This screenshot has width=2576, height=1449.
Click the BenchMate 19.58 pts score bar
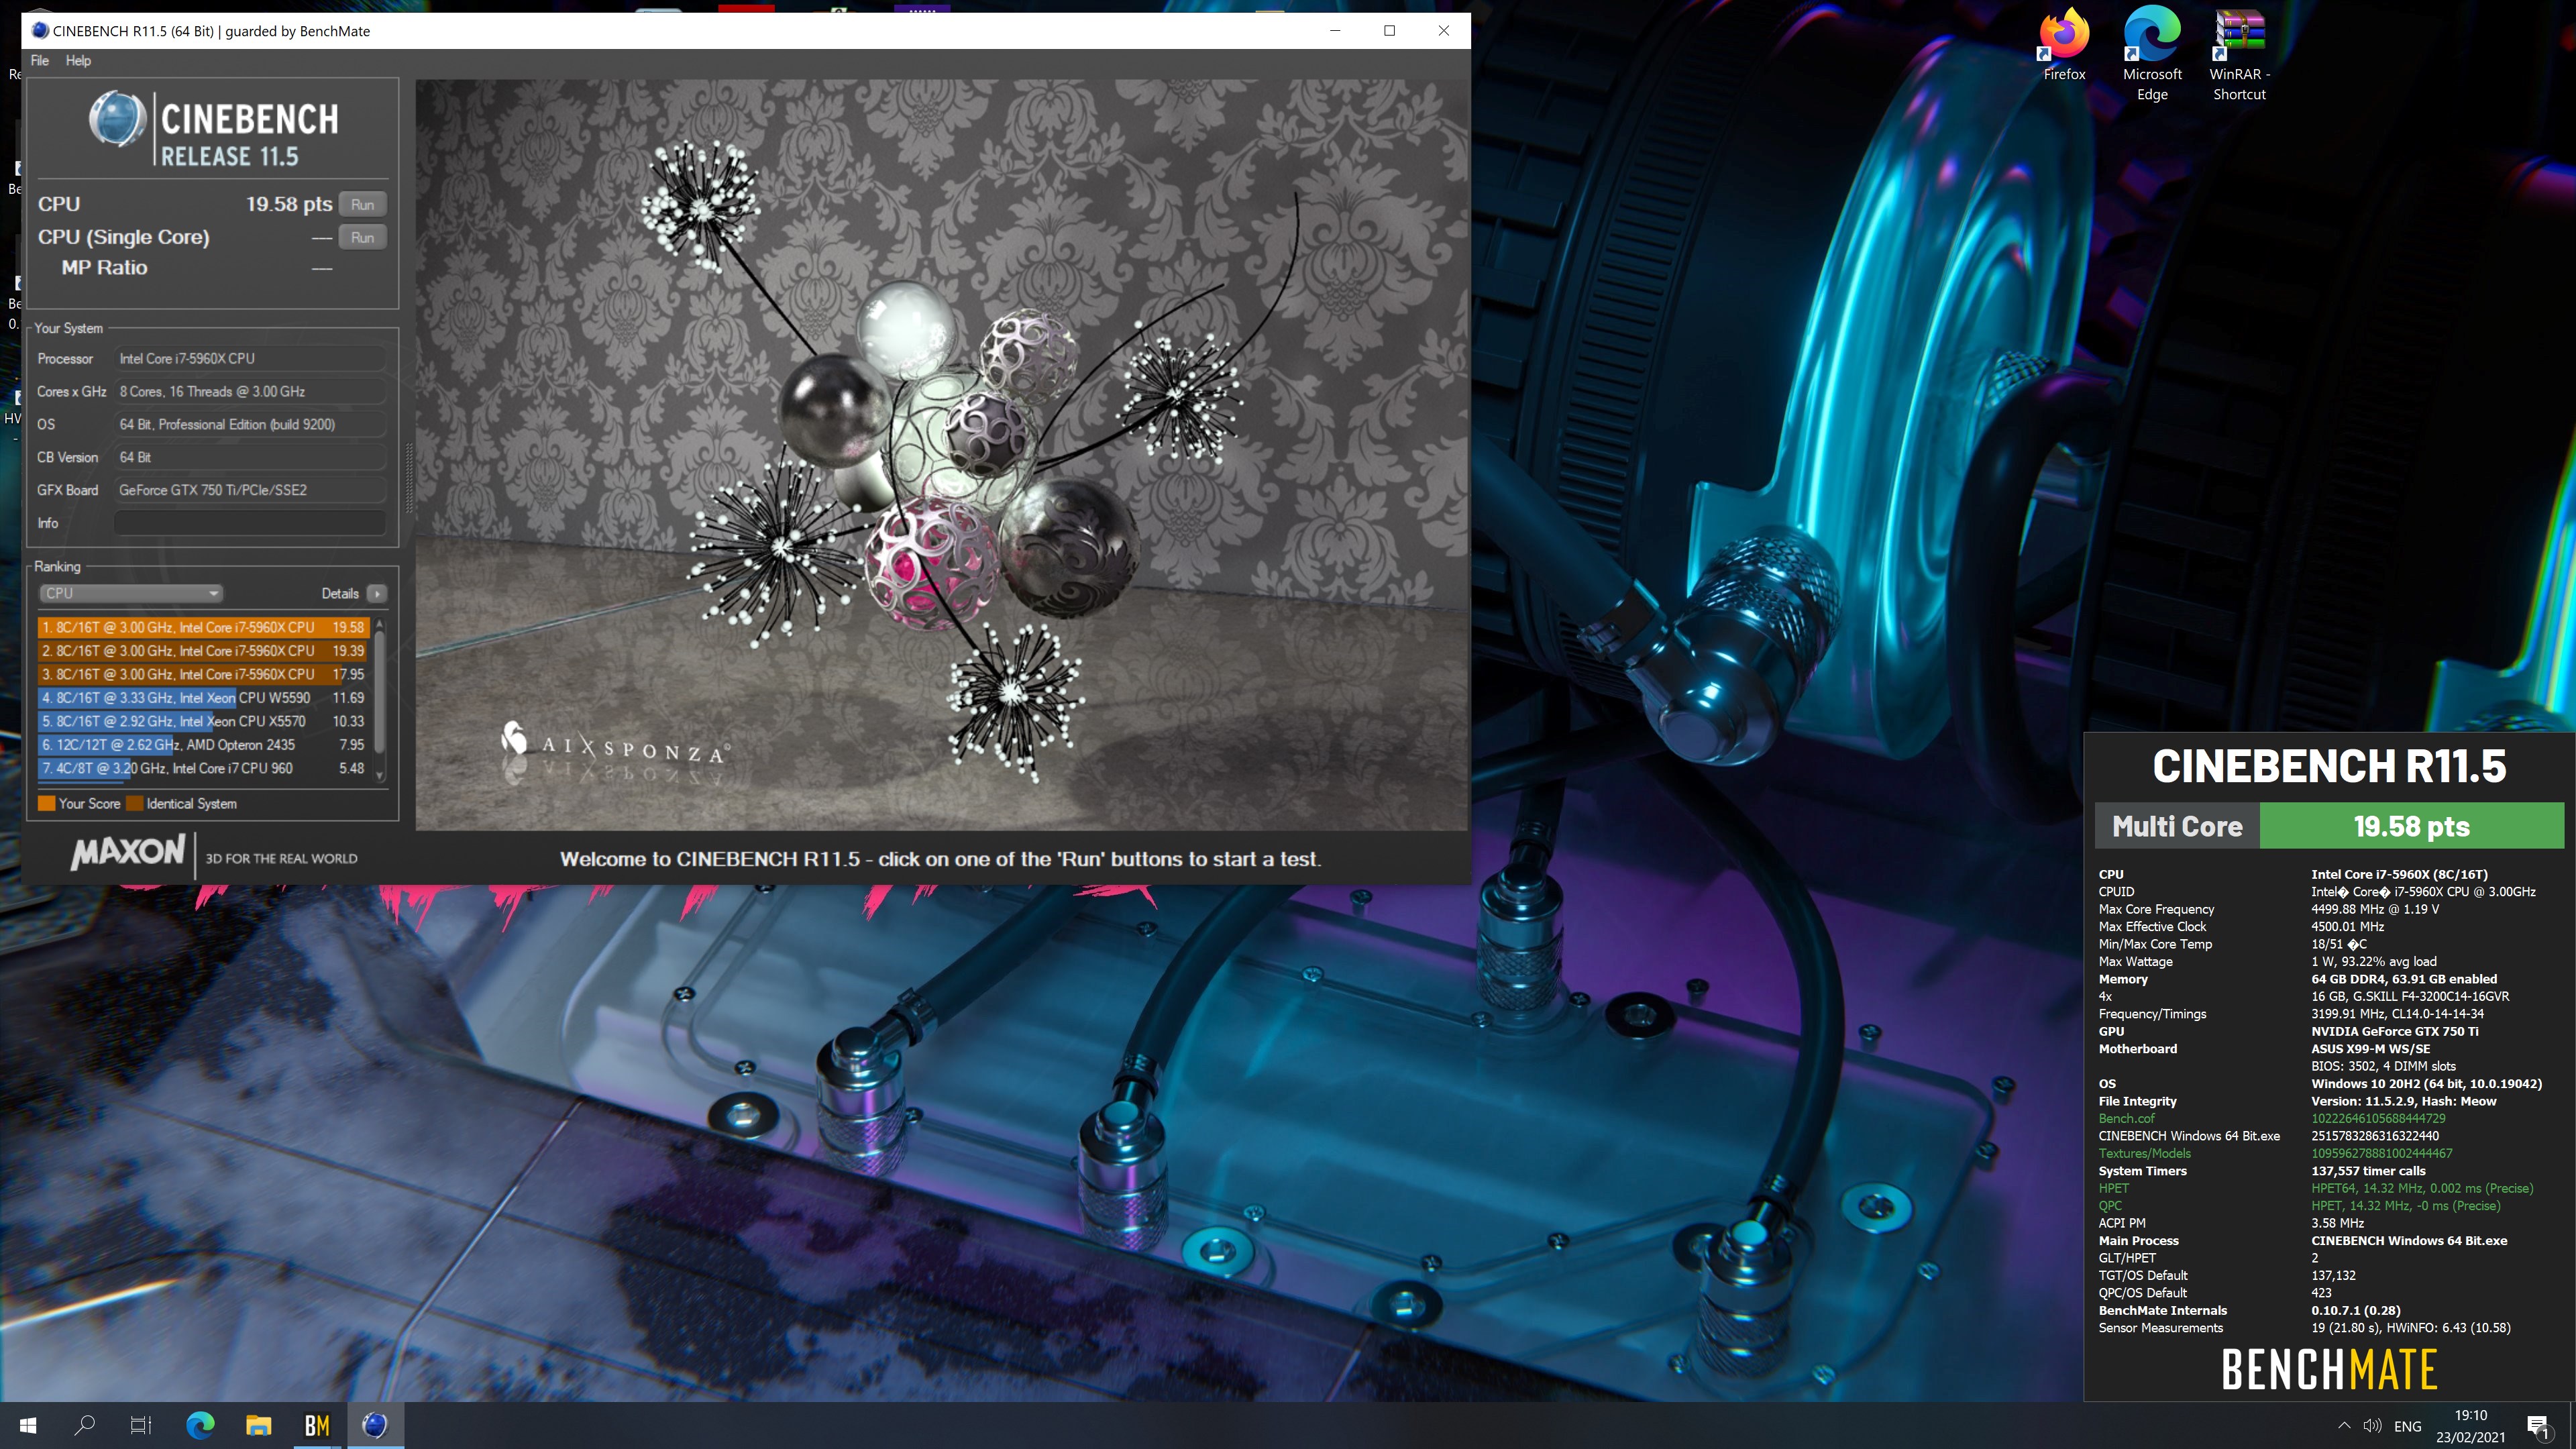(2411, 826)
